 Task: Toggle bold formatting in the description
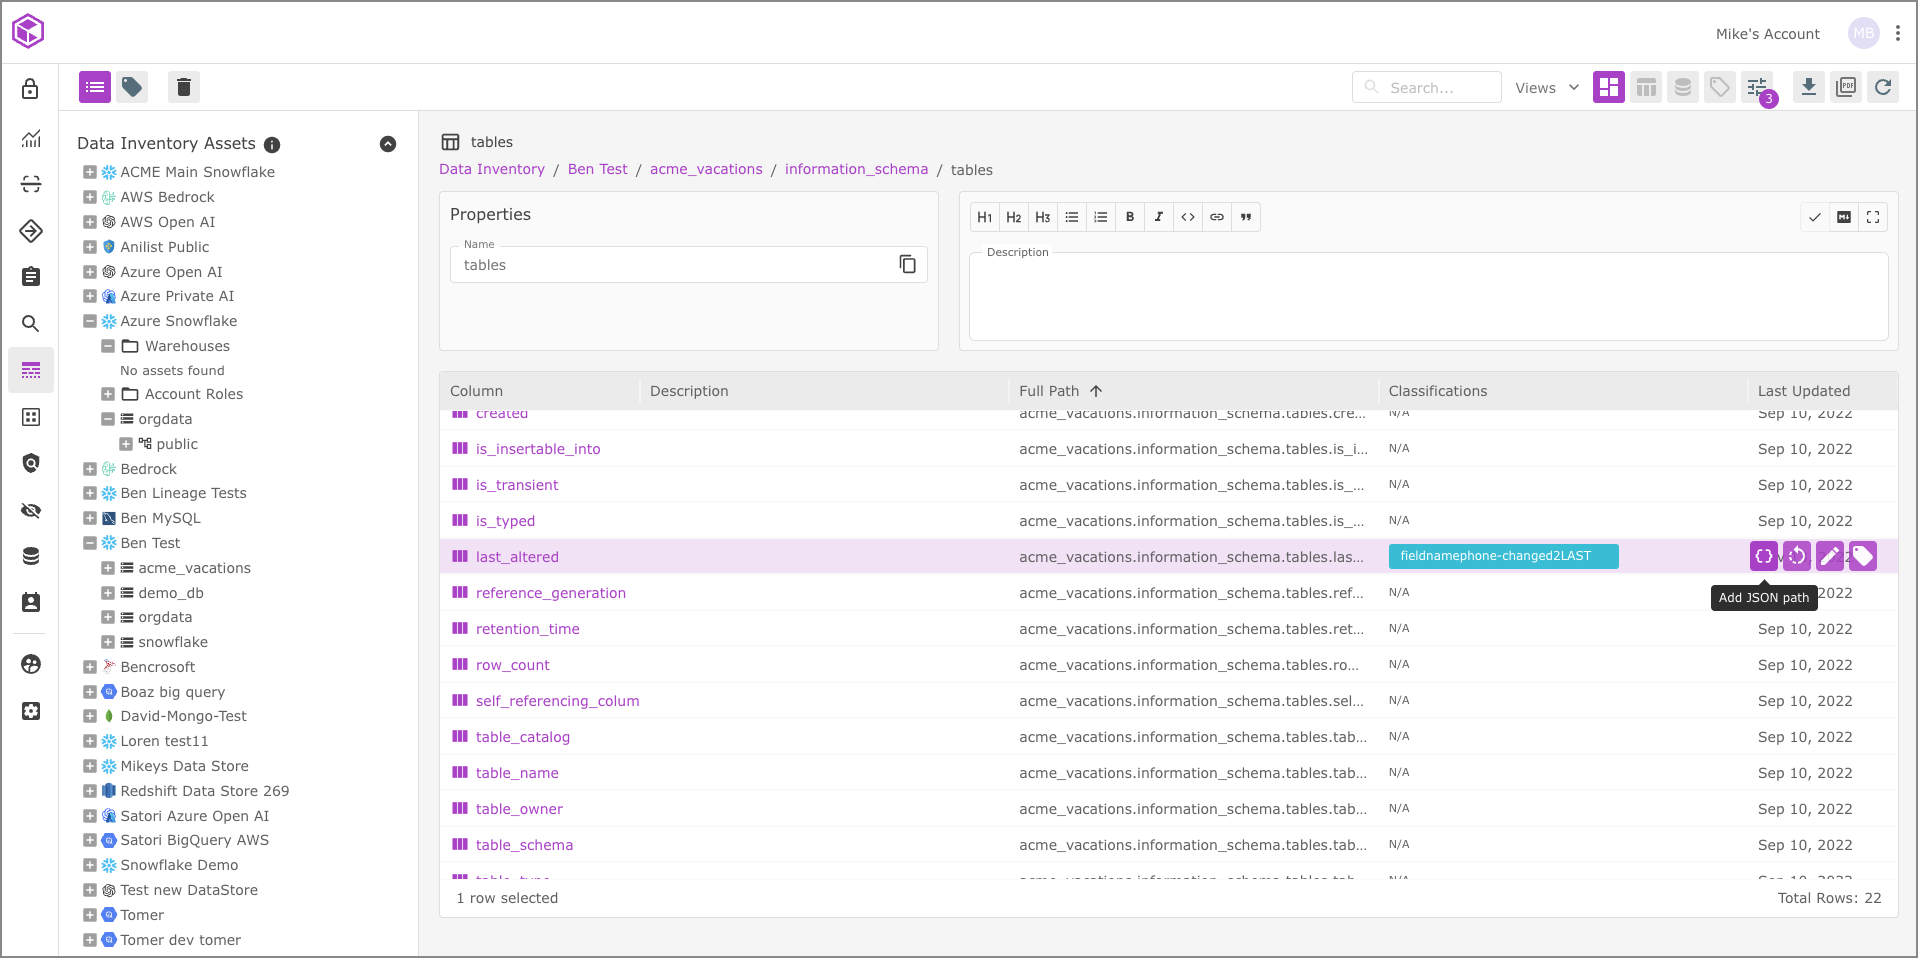(1130, 217)
